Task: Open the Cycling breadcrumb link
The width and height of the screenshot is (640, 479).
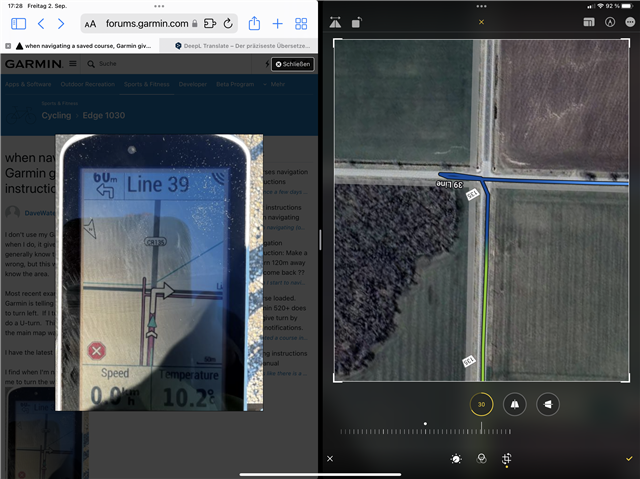Action: point(56,115)
